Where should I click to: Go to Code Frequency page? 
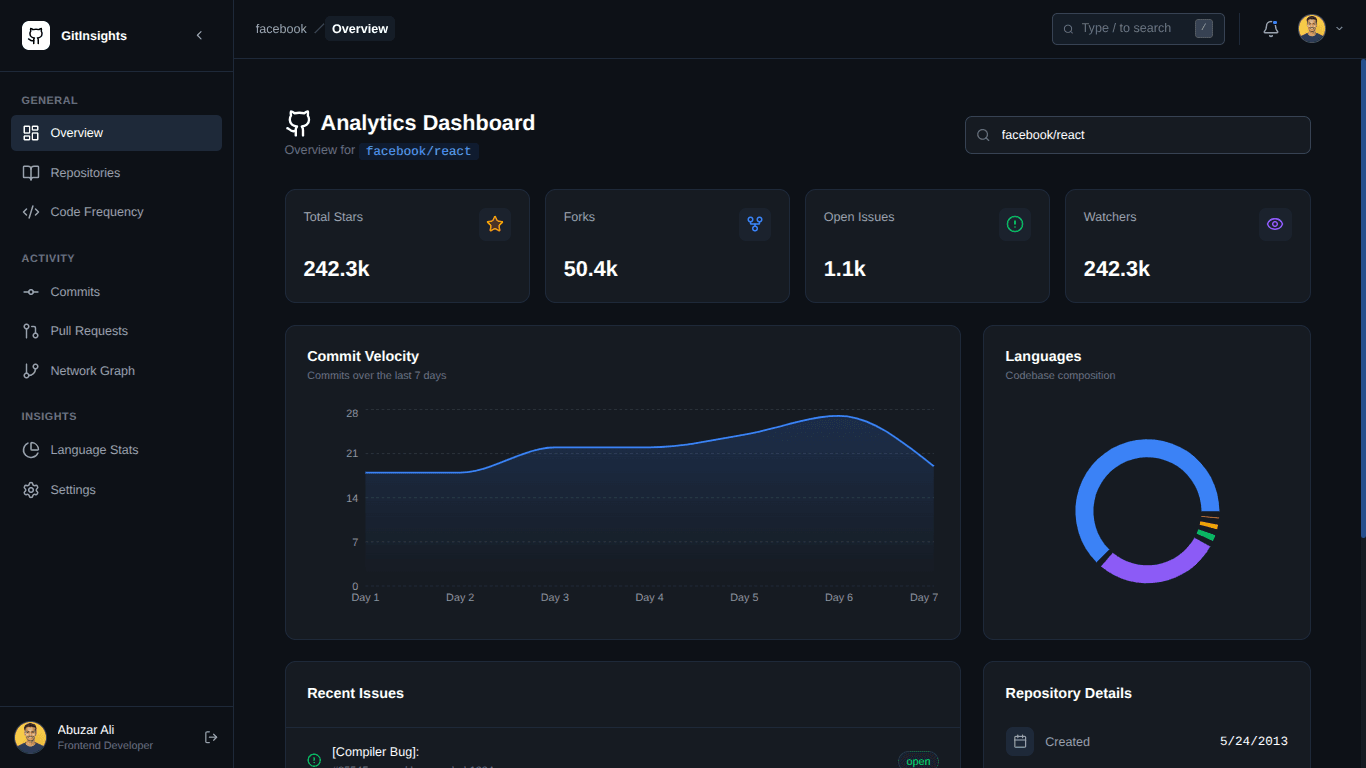pyautogui.click(x=116, y=212)
